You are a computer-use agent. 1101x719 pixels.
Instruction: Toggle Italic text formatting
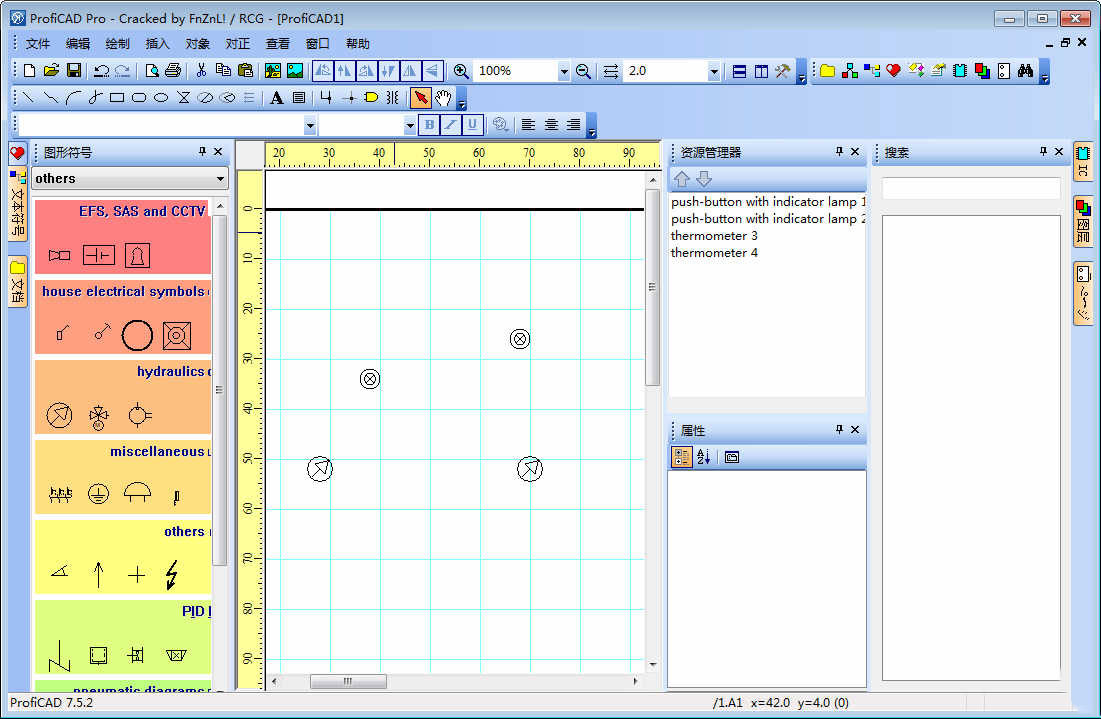click(451, 125)
